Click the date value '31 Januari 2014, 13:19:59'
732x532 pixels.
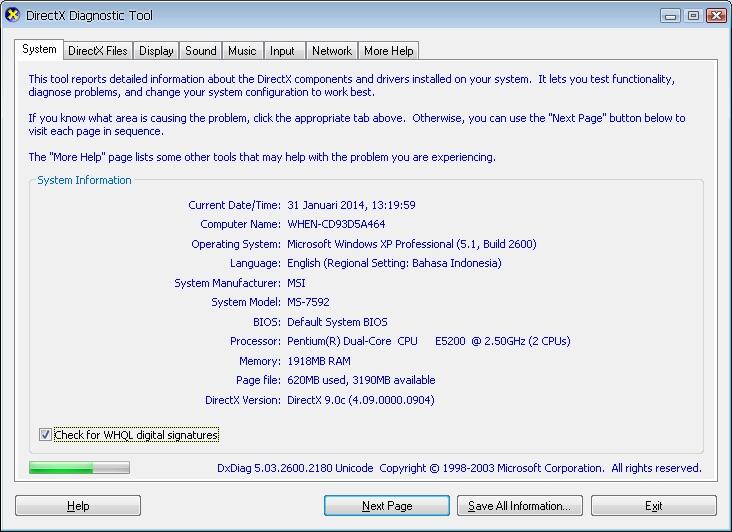tap(351, 205)
